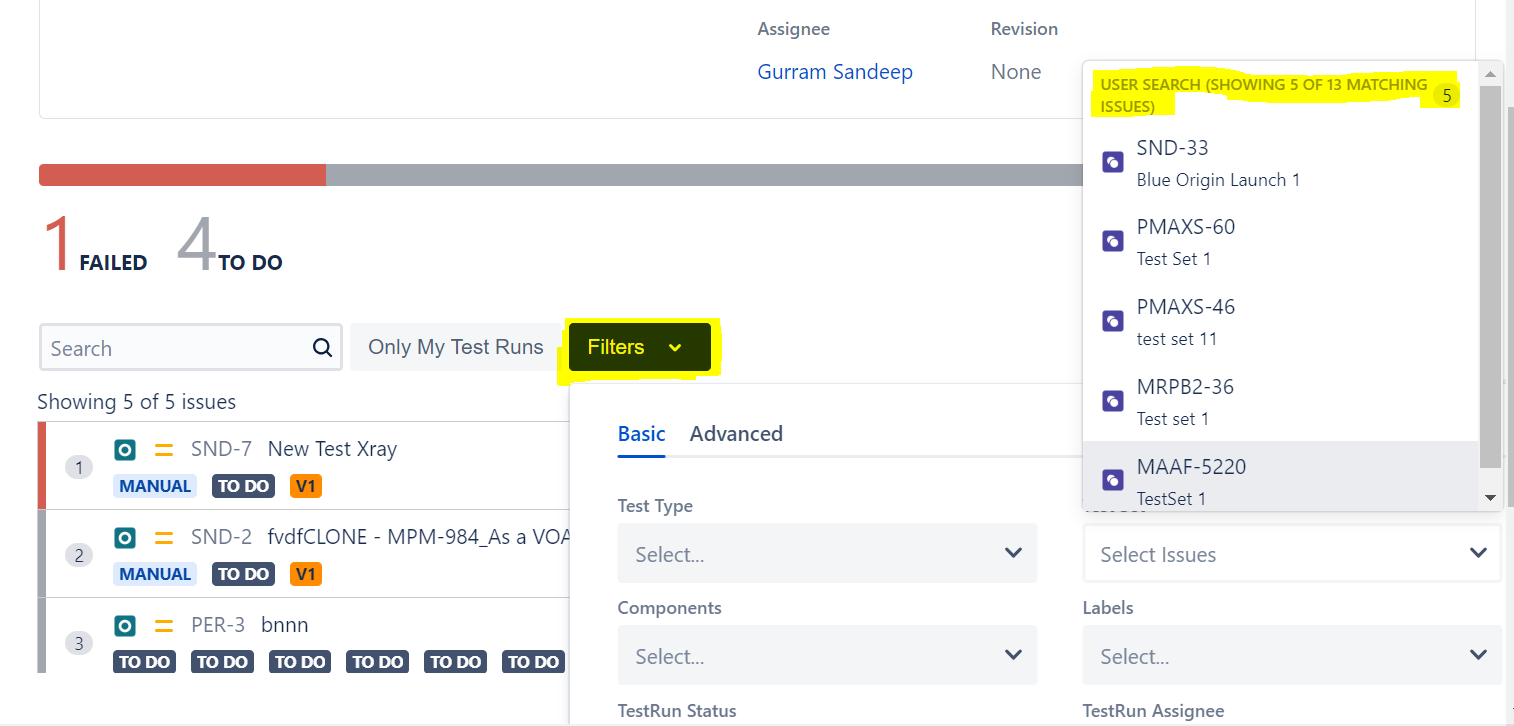Click the priority icon beside SND-2
The image size is (1514, 726).
point(162,537)
